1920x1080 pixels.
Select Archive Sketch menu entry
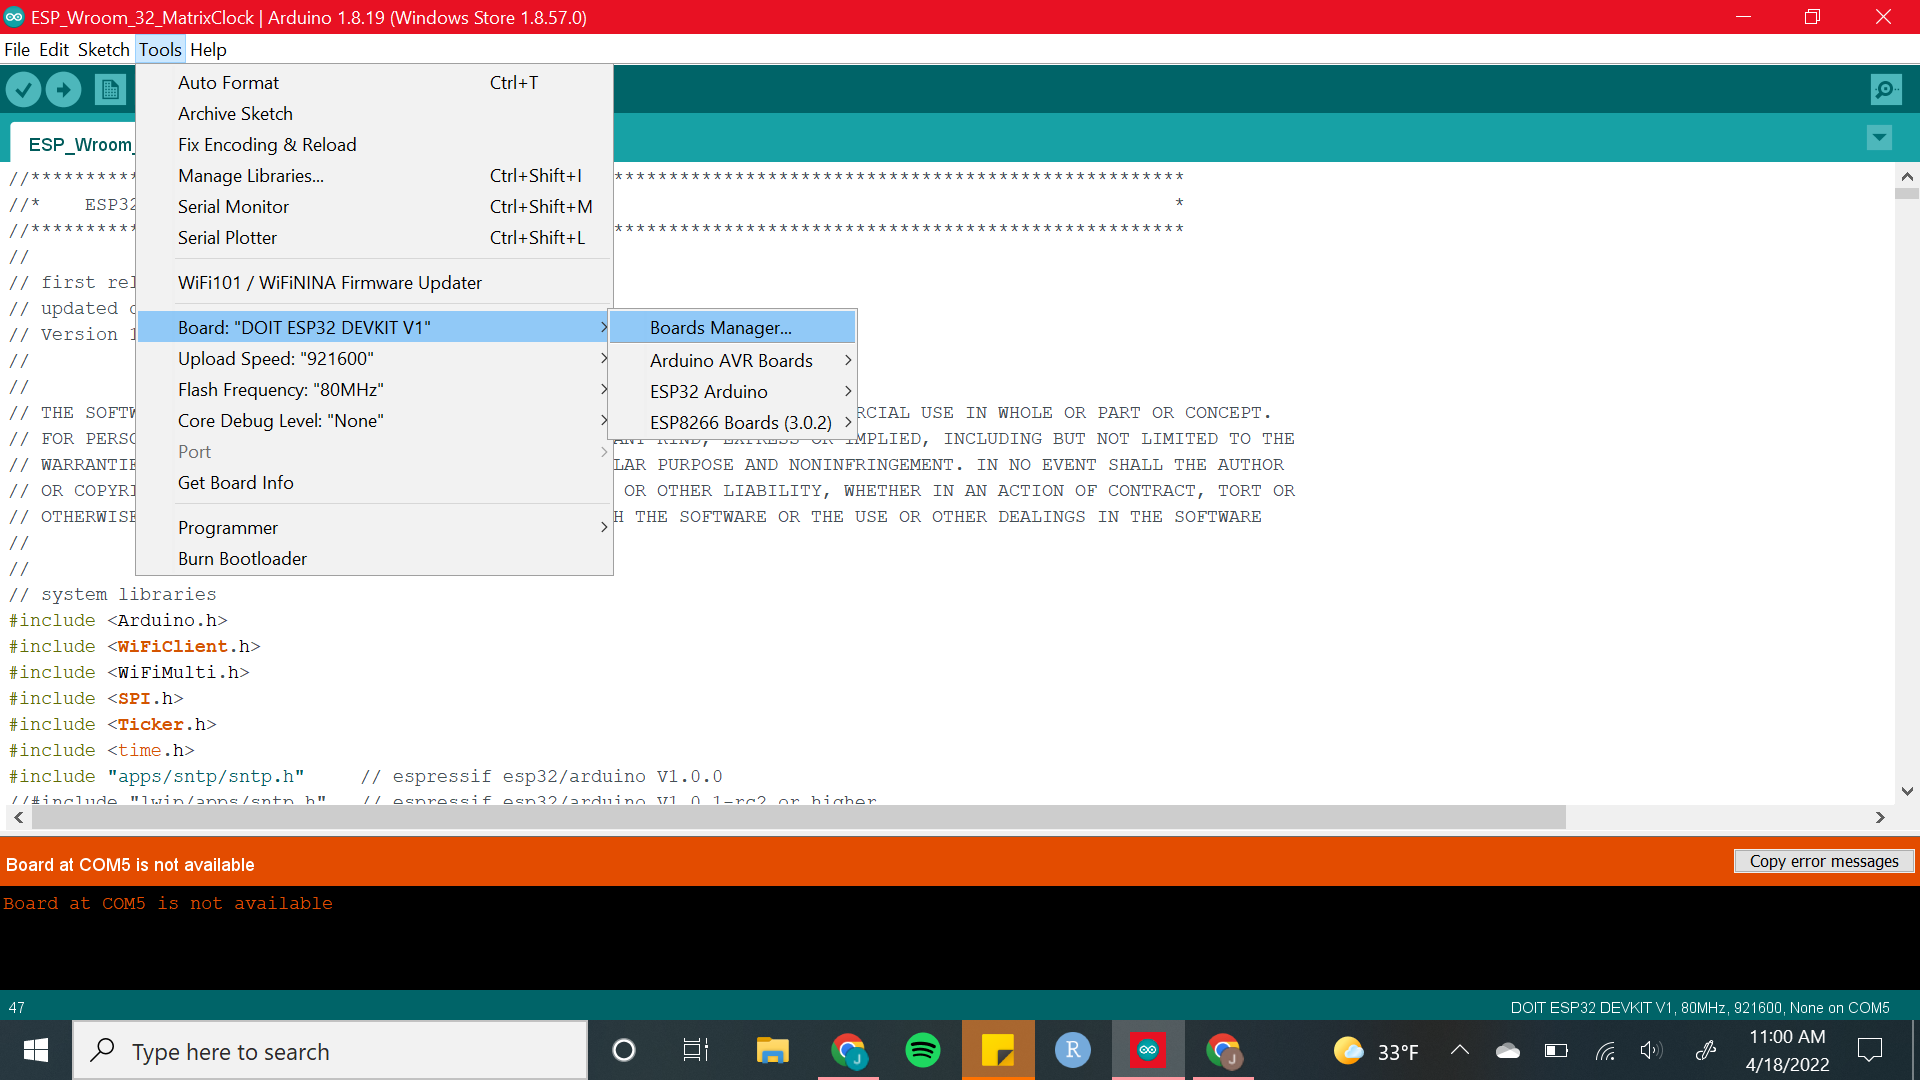pyautogui.click(x=374, y=114)
